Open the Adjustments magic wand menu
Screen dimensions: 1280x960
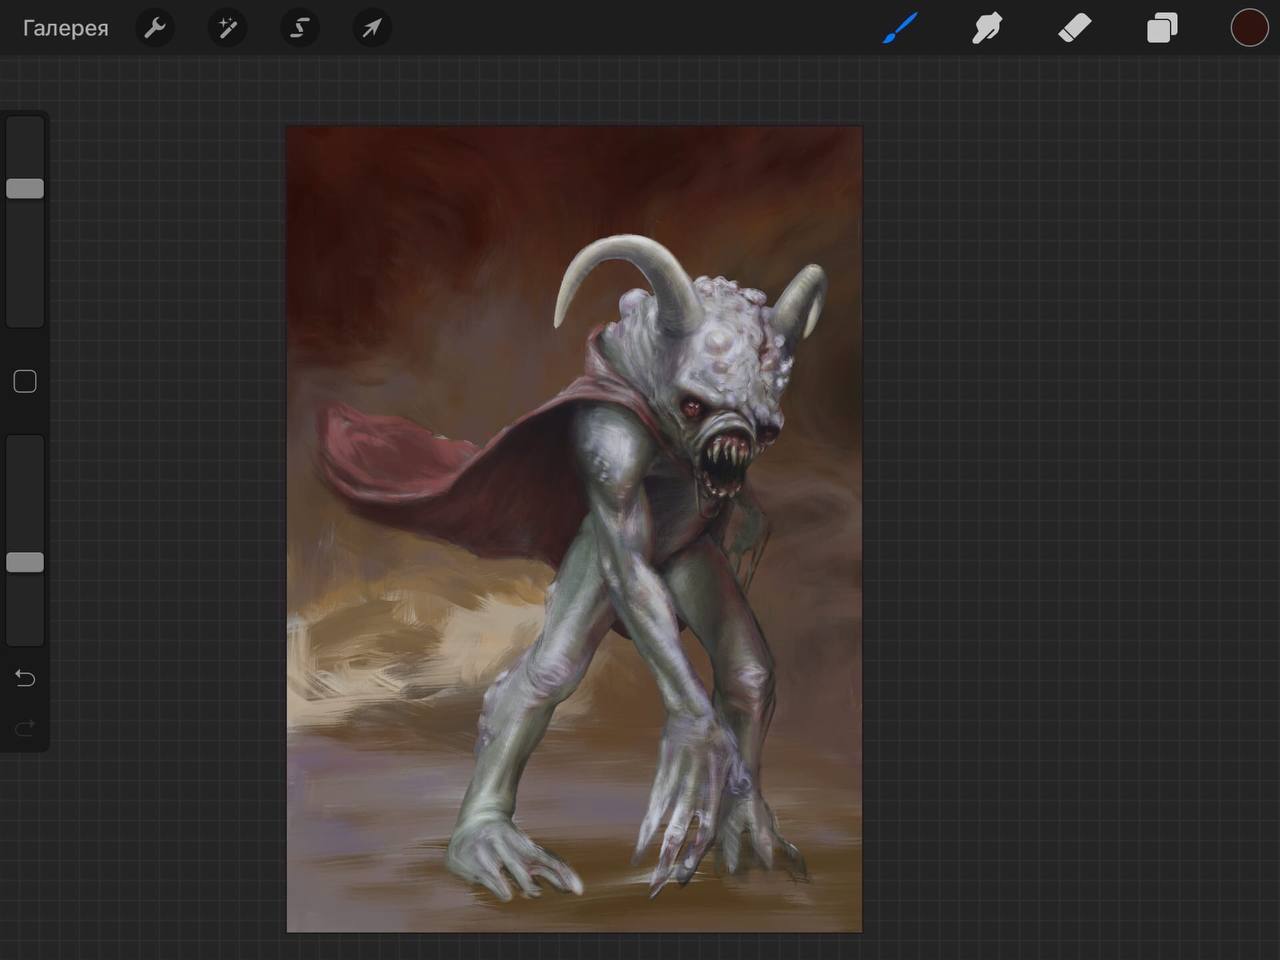click(227, 28)
